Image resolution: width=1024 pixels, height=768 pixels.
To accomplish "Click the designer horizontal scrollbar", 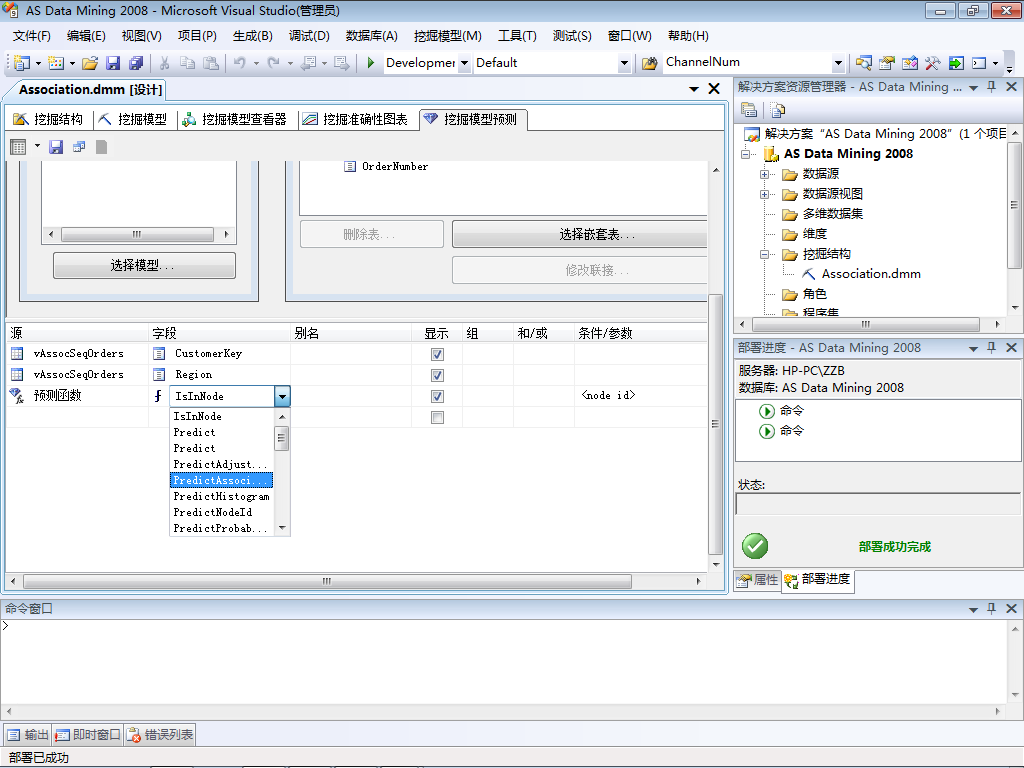I will [327, 581].
